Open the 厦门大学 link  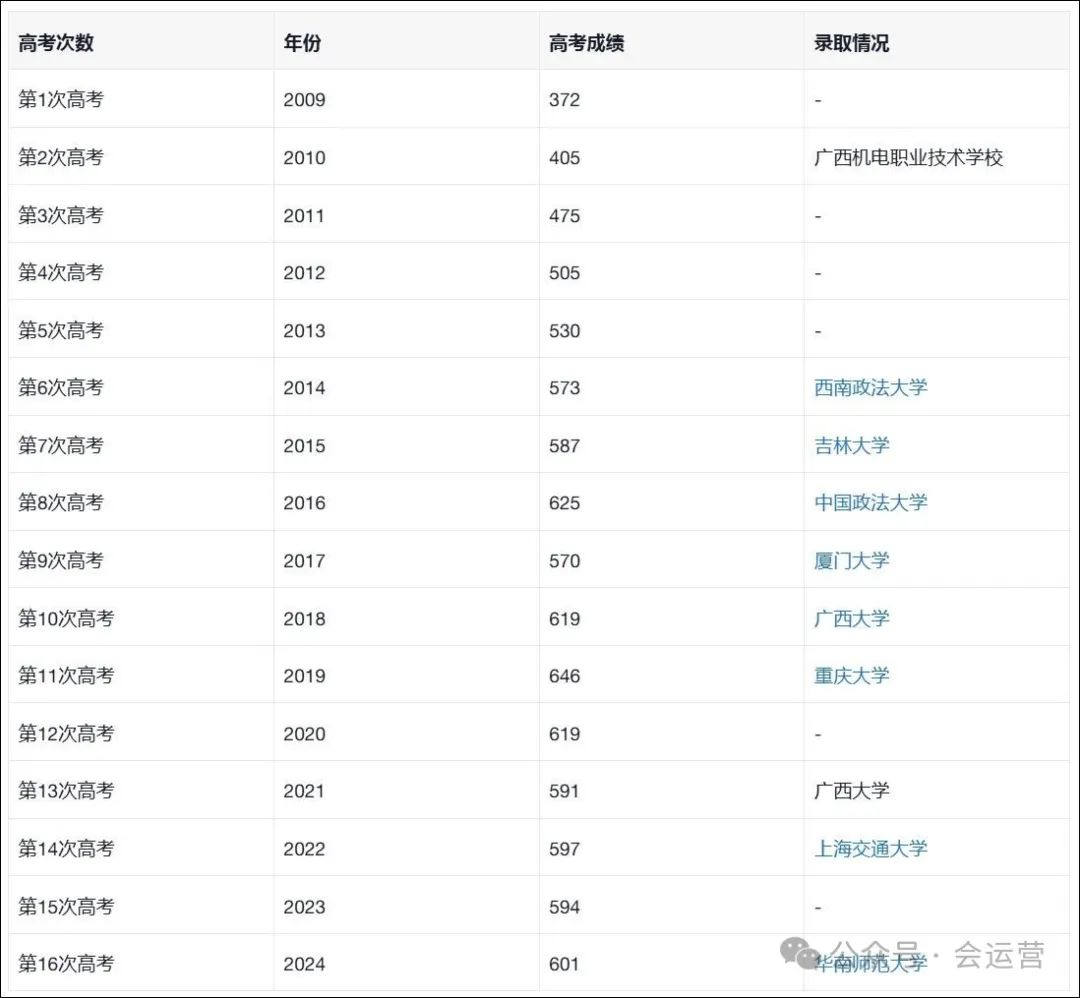pyautogui.click(x=852, y=561)
